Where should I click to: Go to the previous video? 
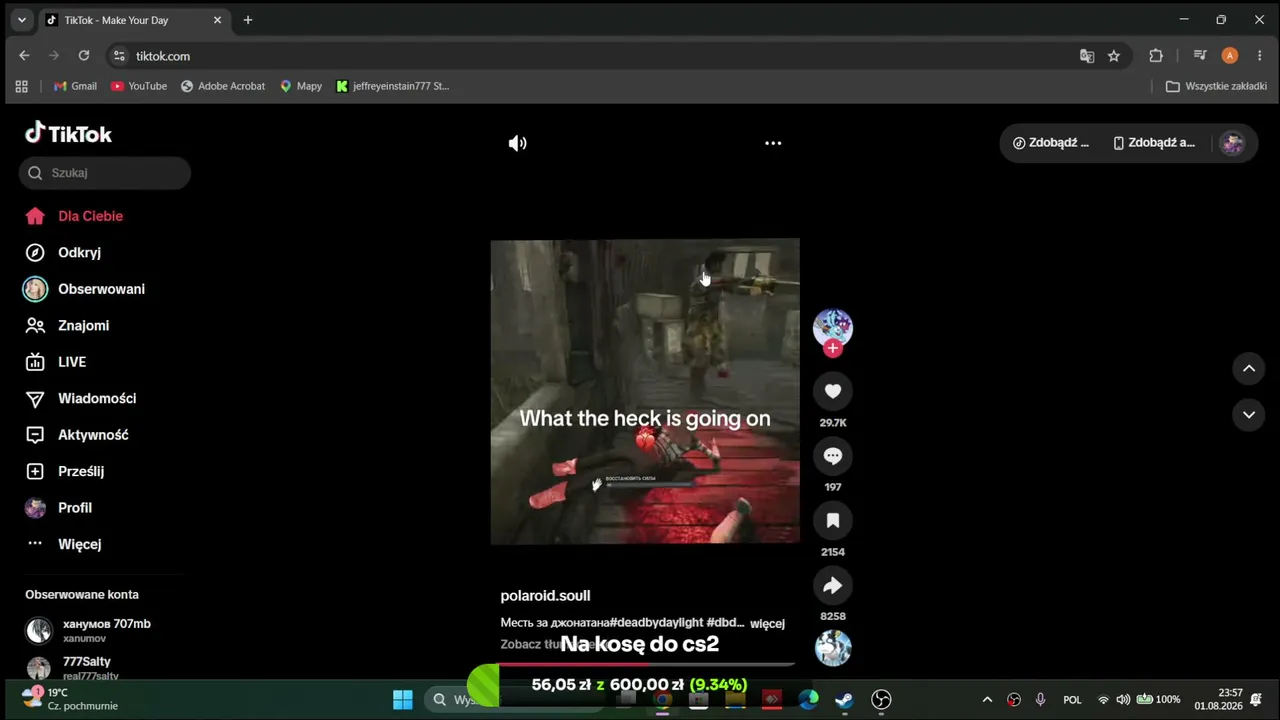pyautogui.click(x=1249, y=368)
